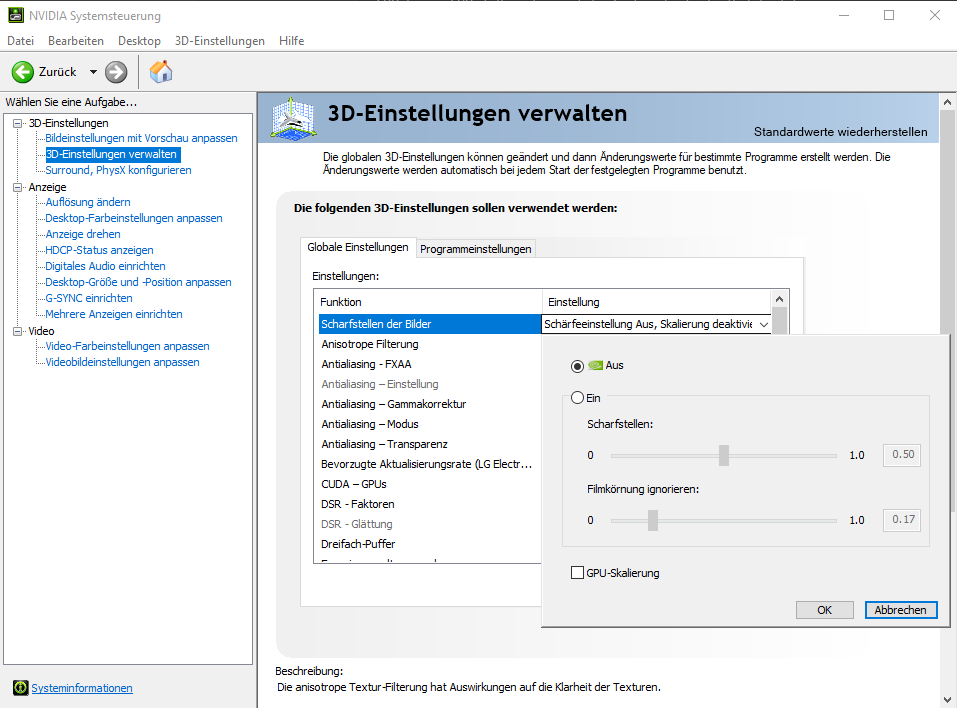Click the Filmkörnung value field 0.17
This screenshot has width=957, height=708.
point(902,520)
